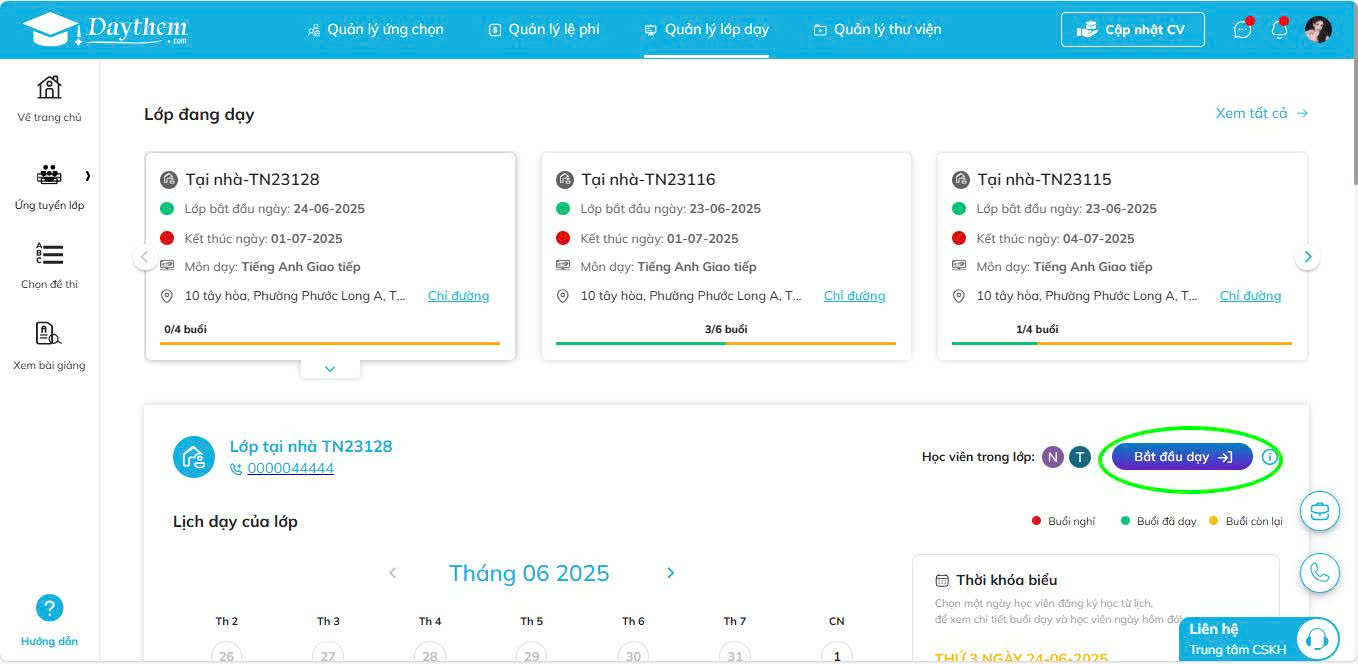Click Chỉ đường on card TN23115
The image size is (1358, 664).
(x=1250, y=296)
